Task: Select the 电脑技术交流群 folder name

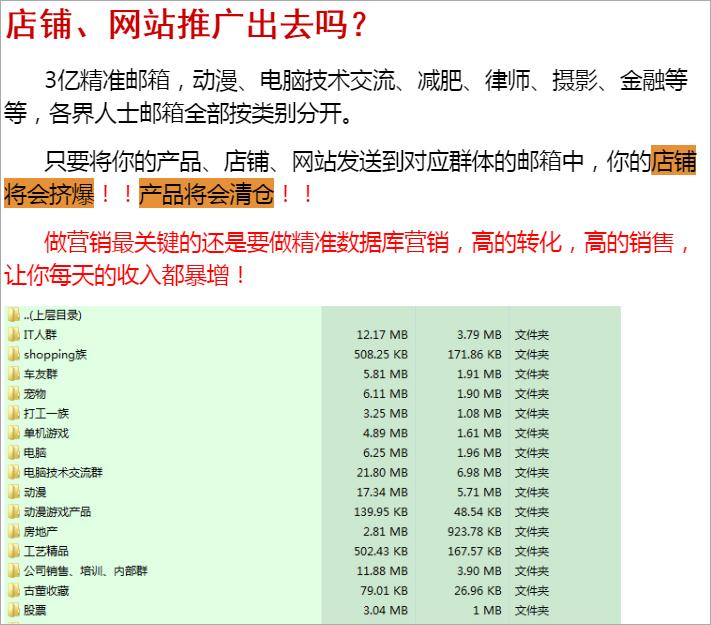Action: tap(63, 473)
